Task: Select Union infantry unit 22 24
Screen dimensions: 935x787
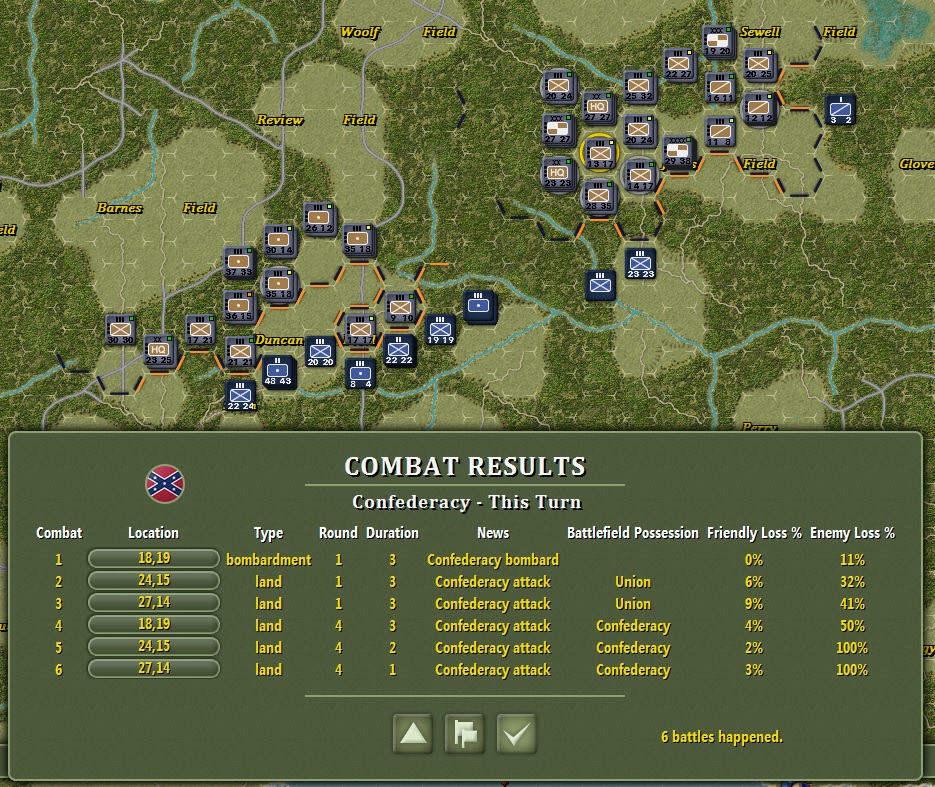Action: tap(241, 396)
